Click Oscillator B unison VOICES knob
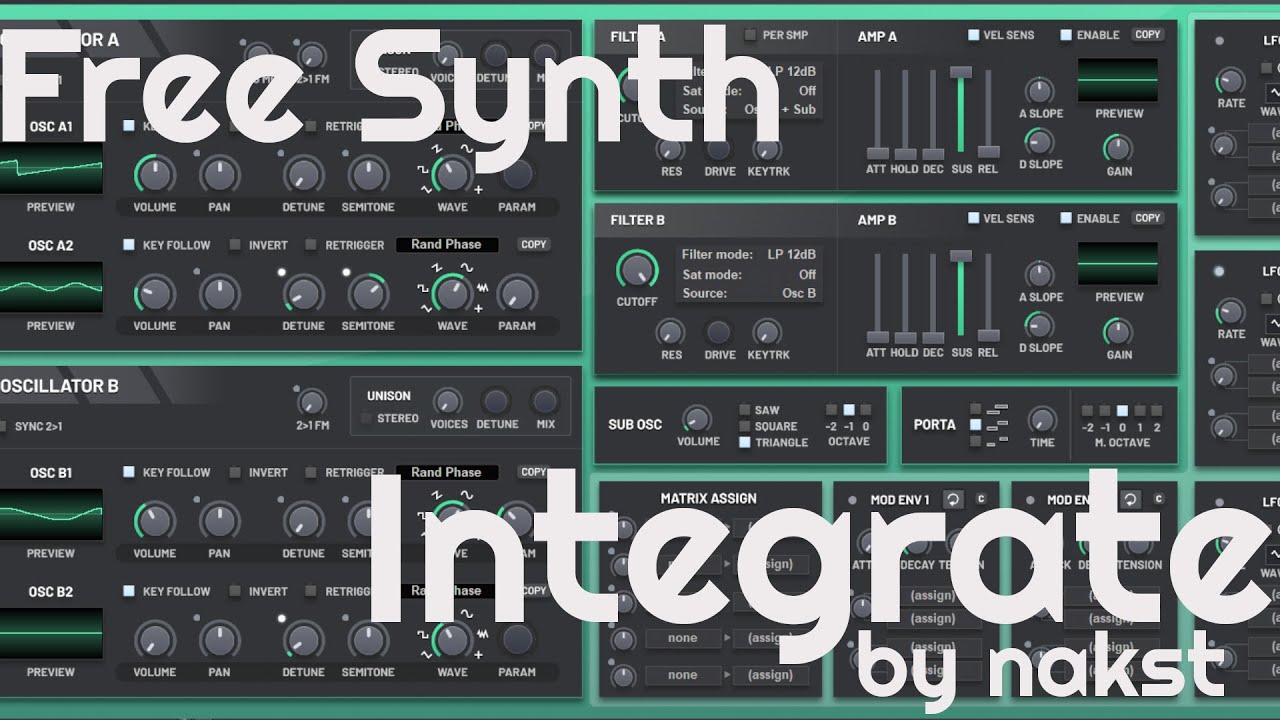 coord(448,401)
